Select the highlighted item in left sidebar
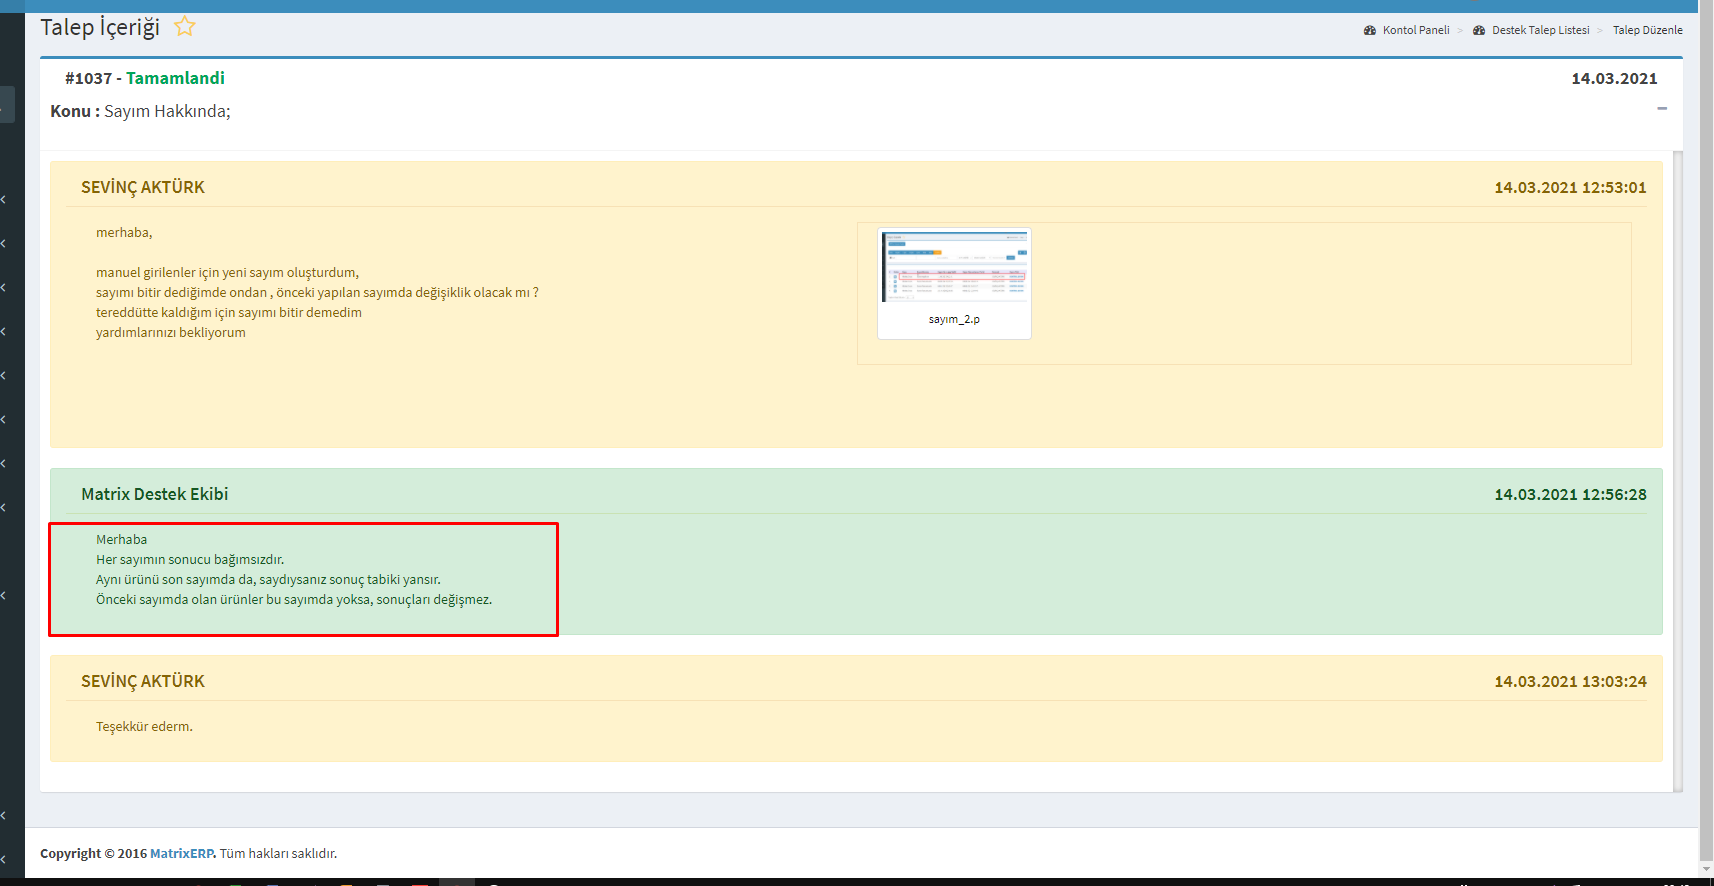Screen dimensions: 1714x886 click(x=7, y=104)
